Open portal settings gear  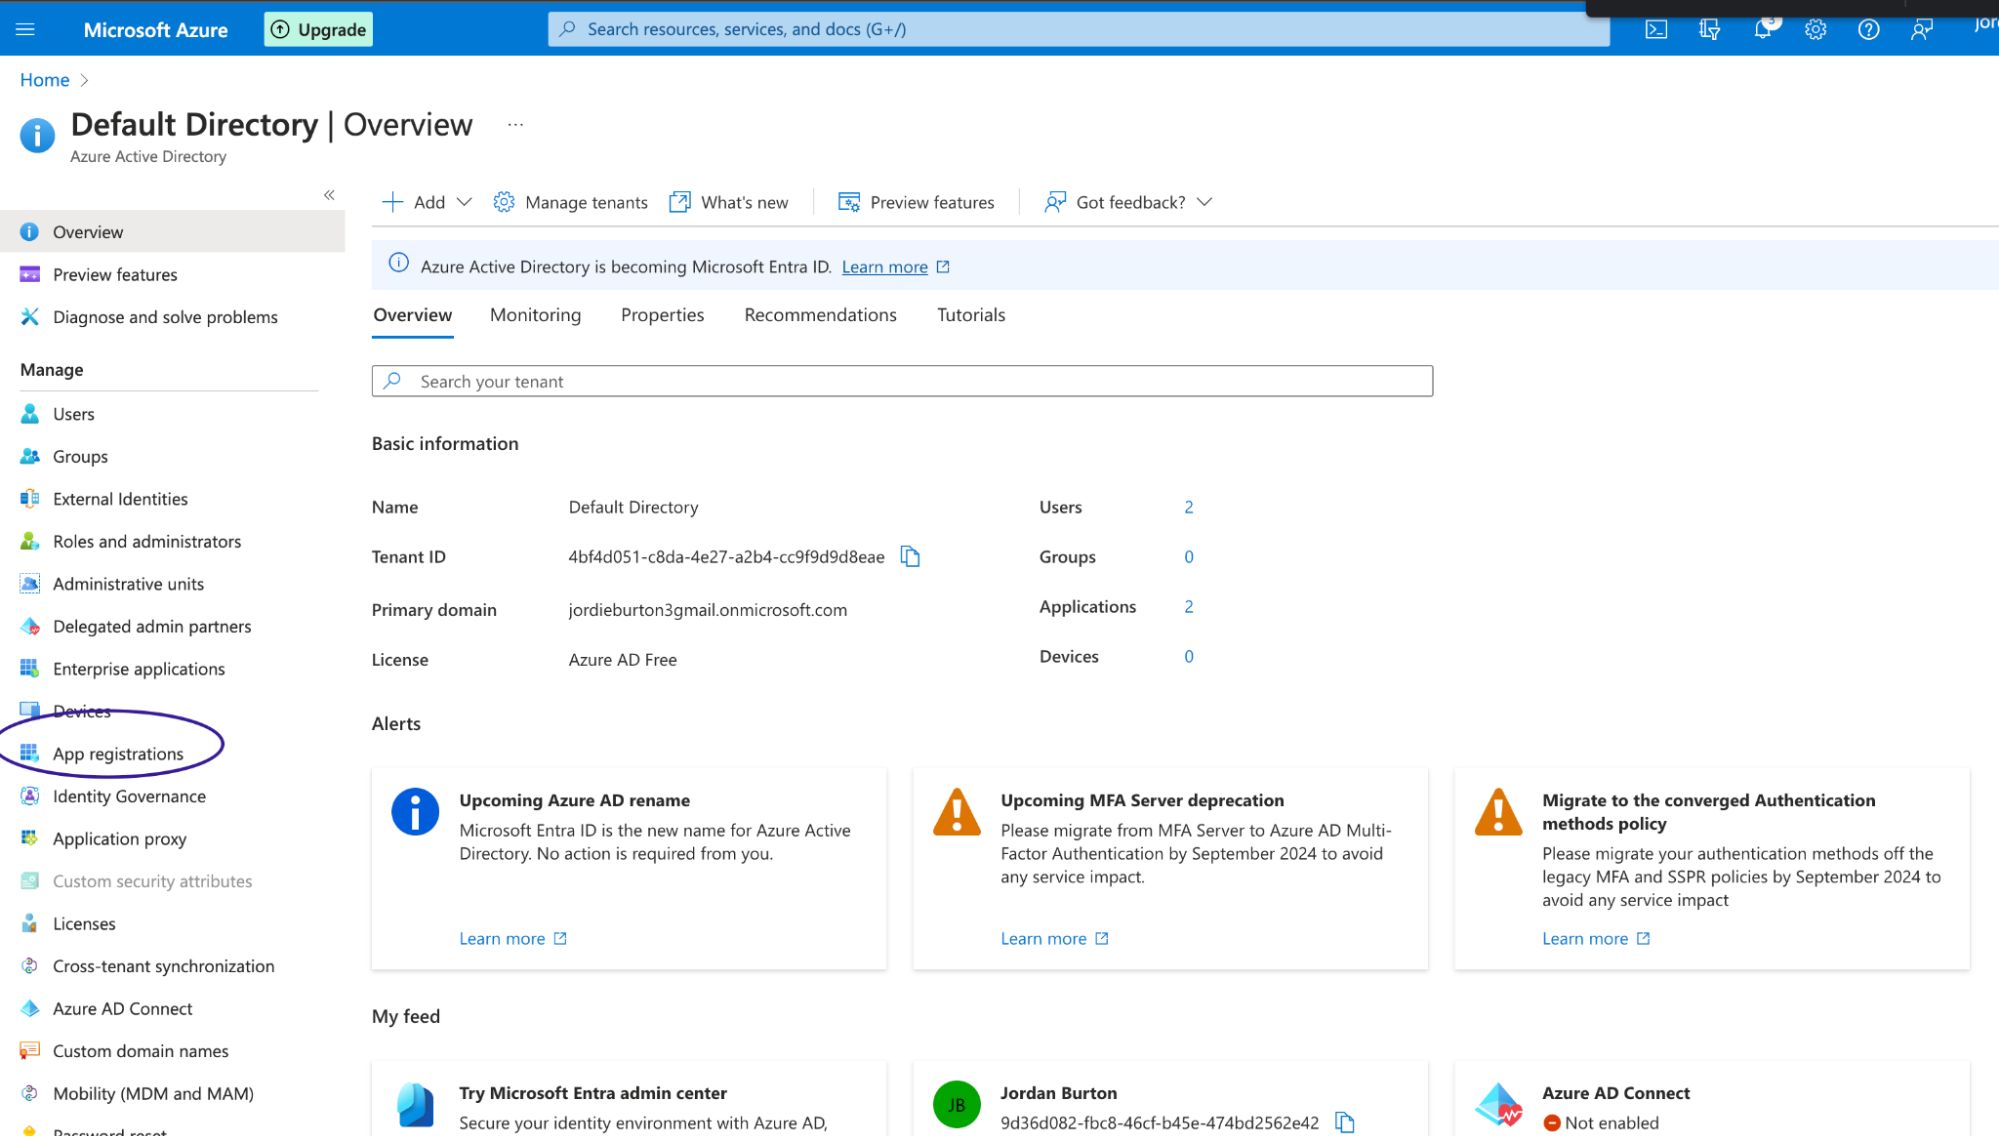coord(1815,29)
